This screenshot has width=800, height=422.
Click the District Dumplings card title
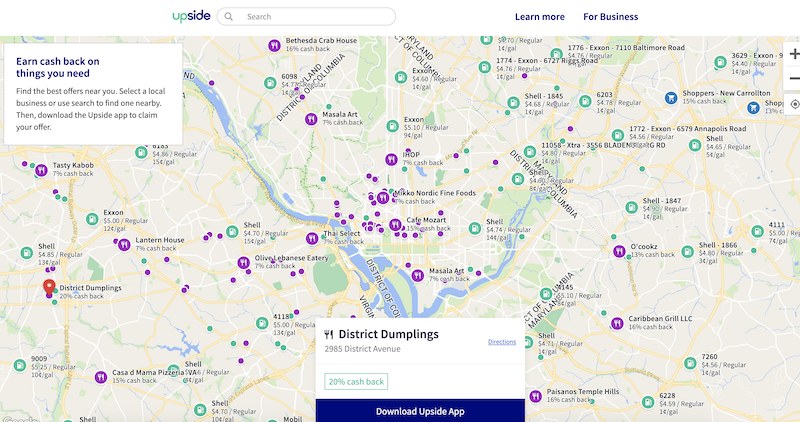pos(388,334)
